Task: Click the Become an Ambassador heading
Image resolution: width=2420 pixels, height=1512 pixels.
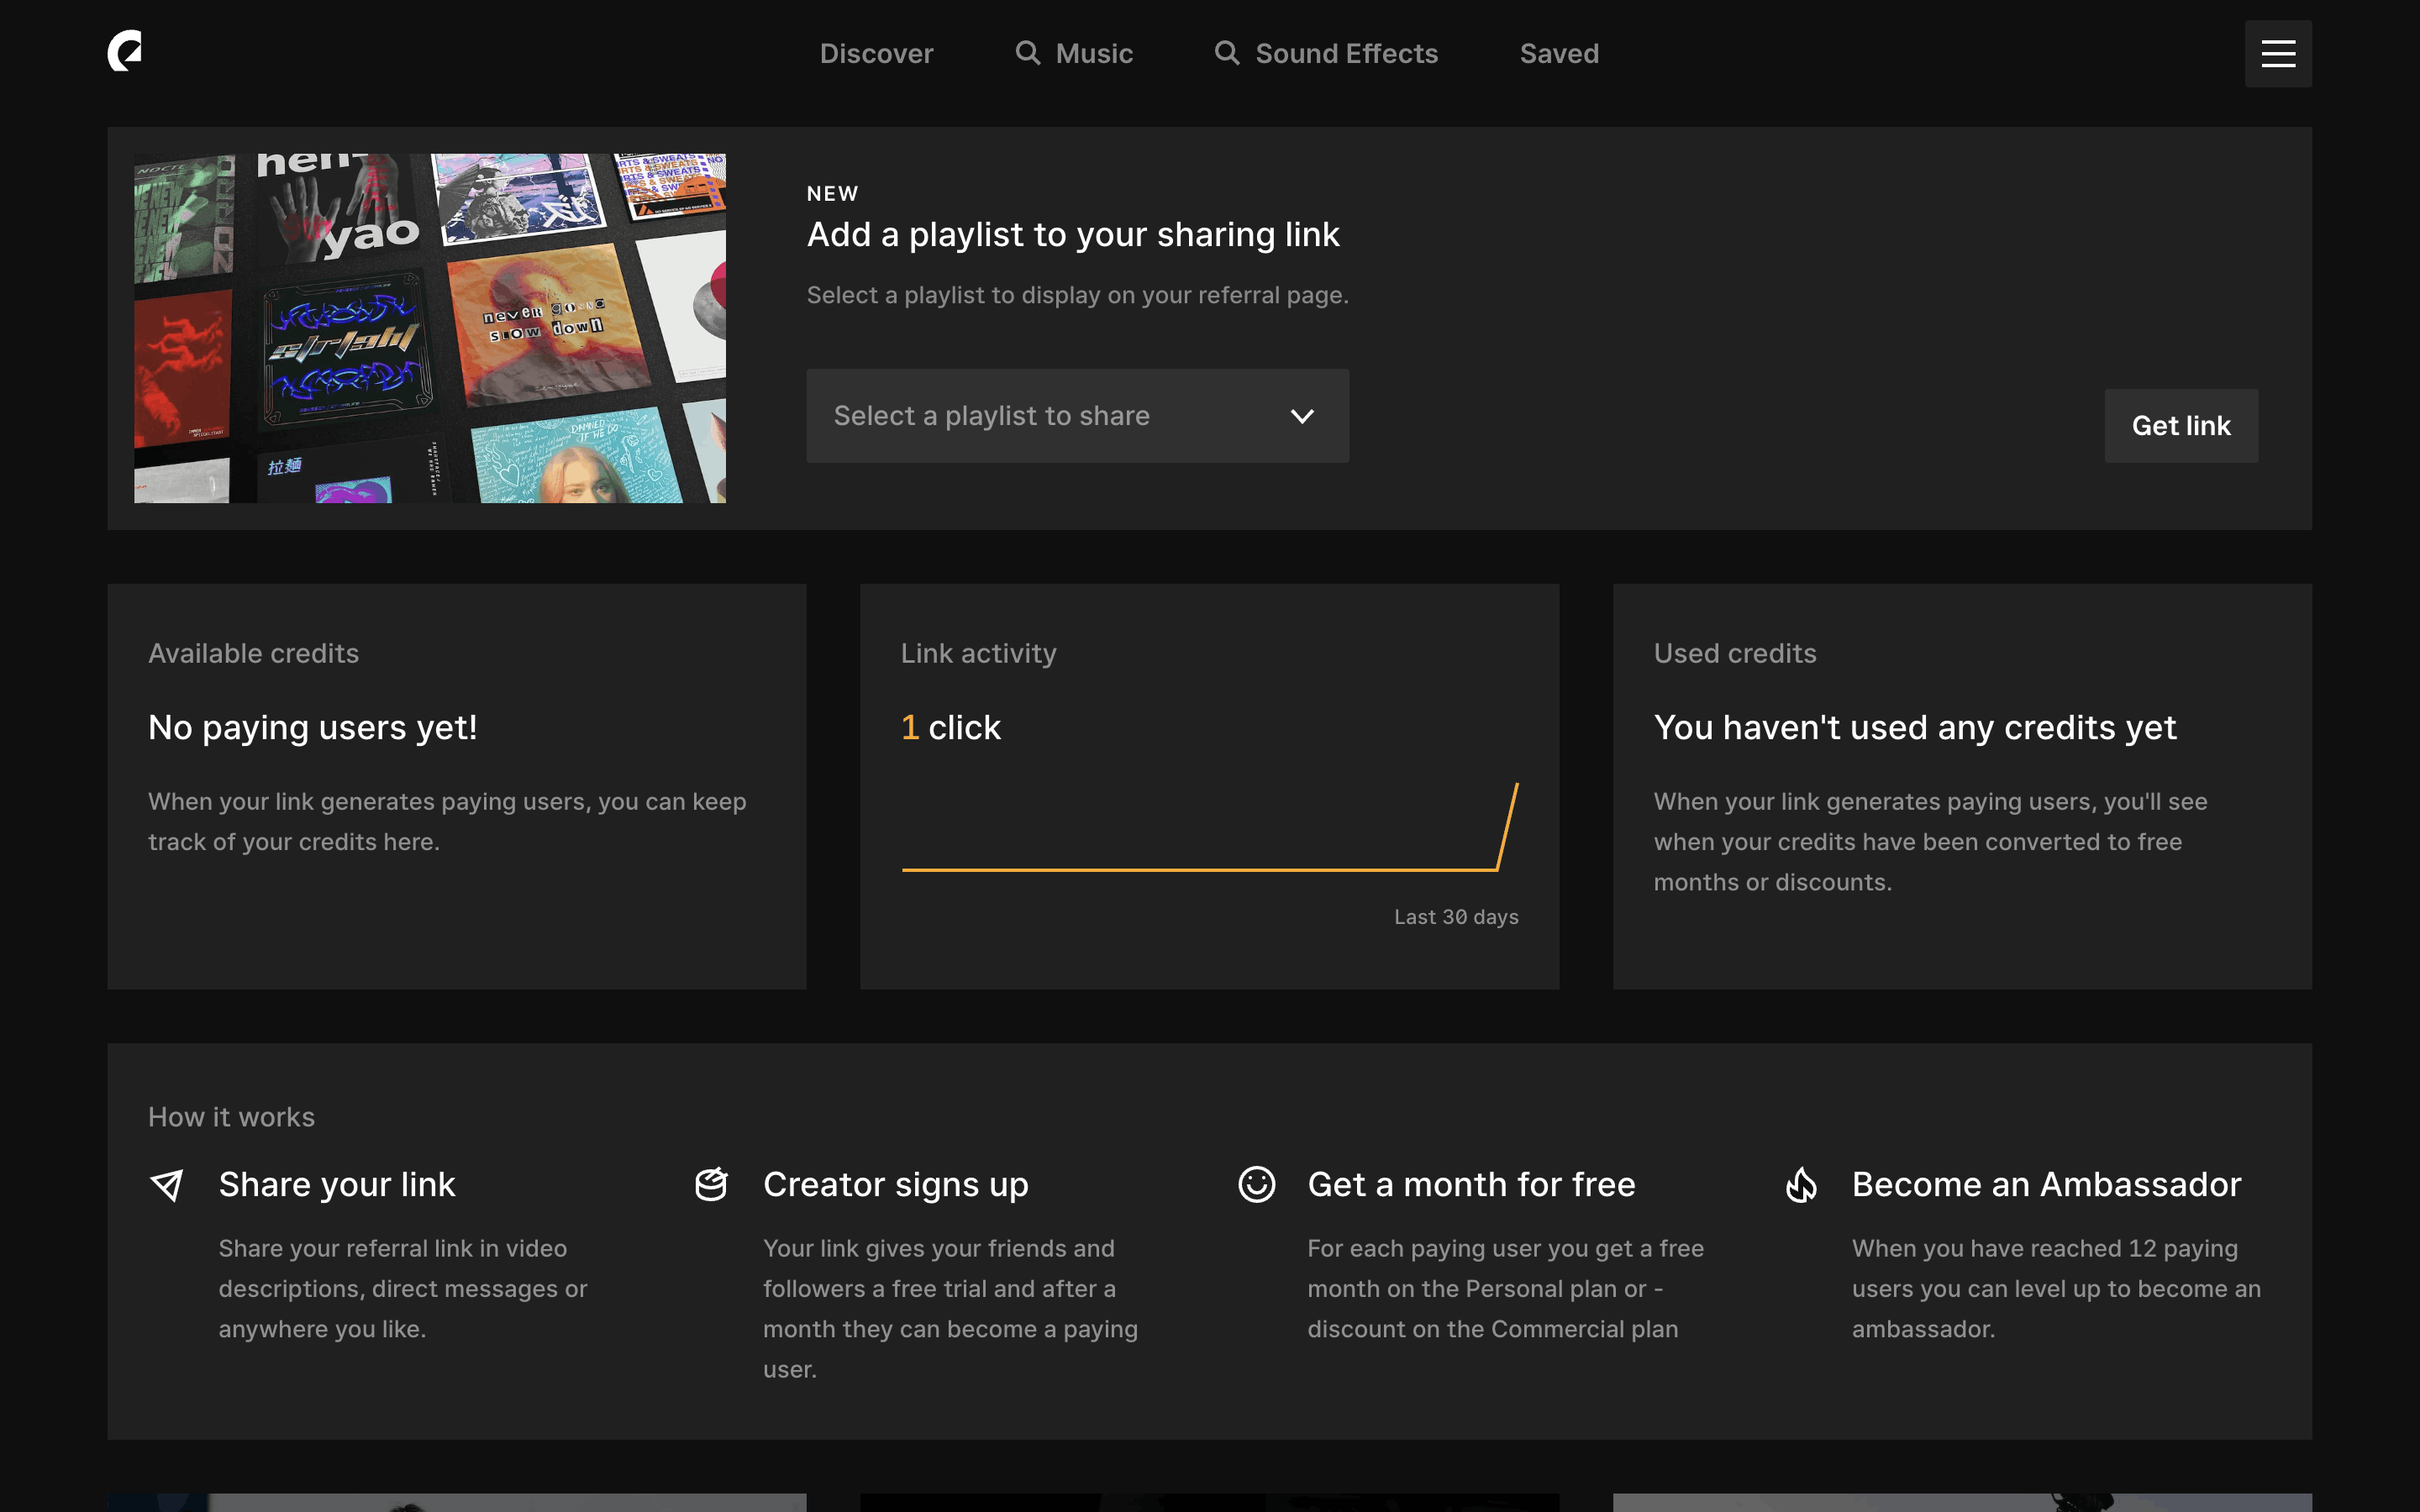Action: (x=2046, y=1185)
